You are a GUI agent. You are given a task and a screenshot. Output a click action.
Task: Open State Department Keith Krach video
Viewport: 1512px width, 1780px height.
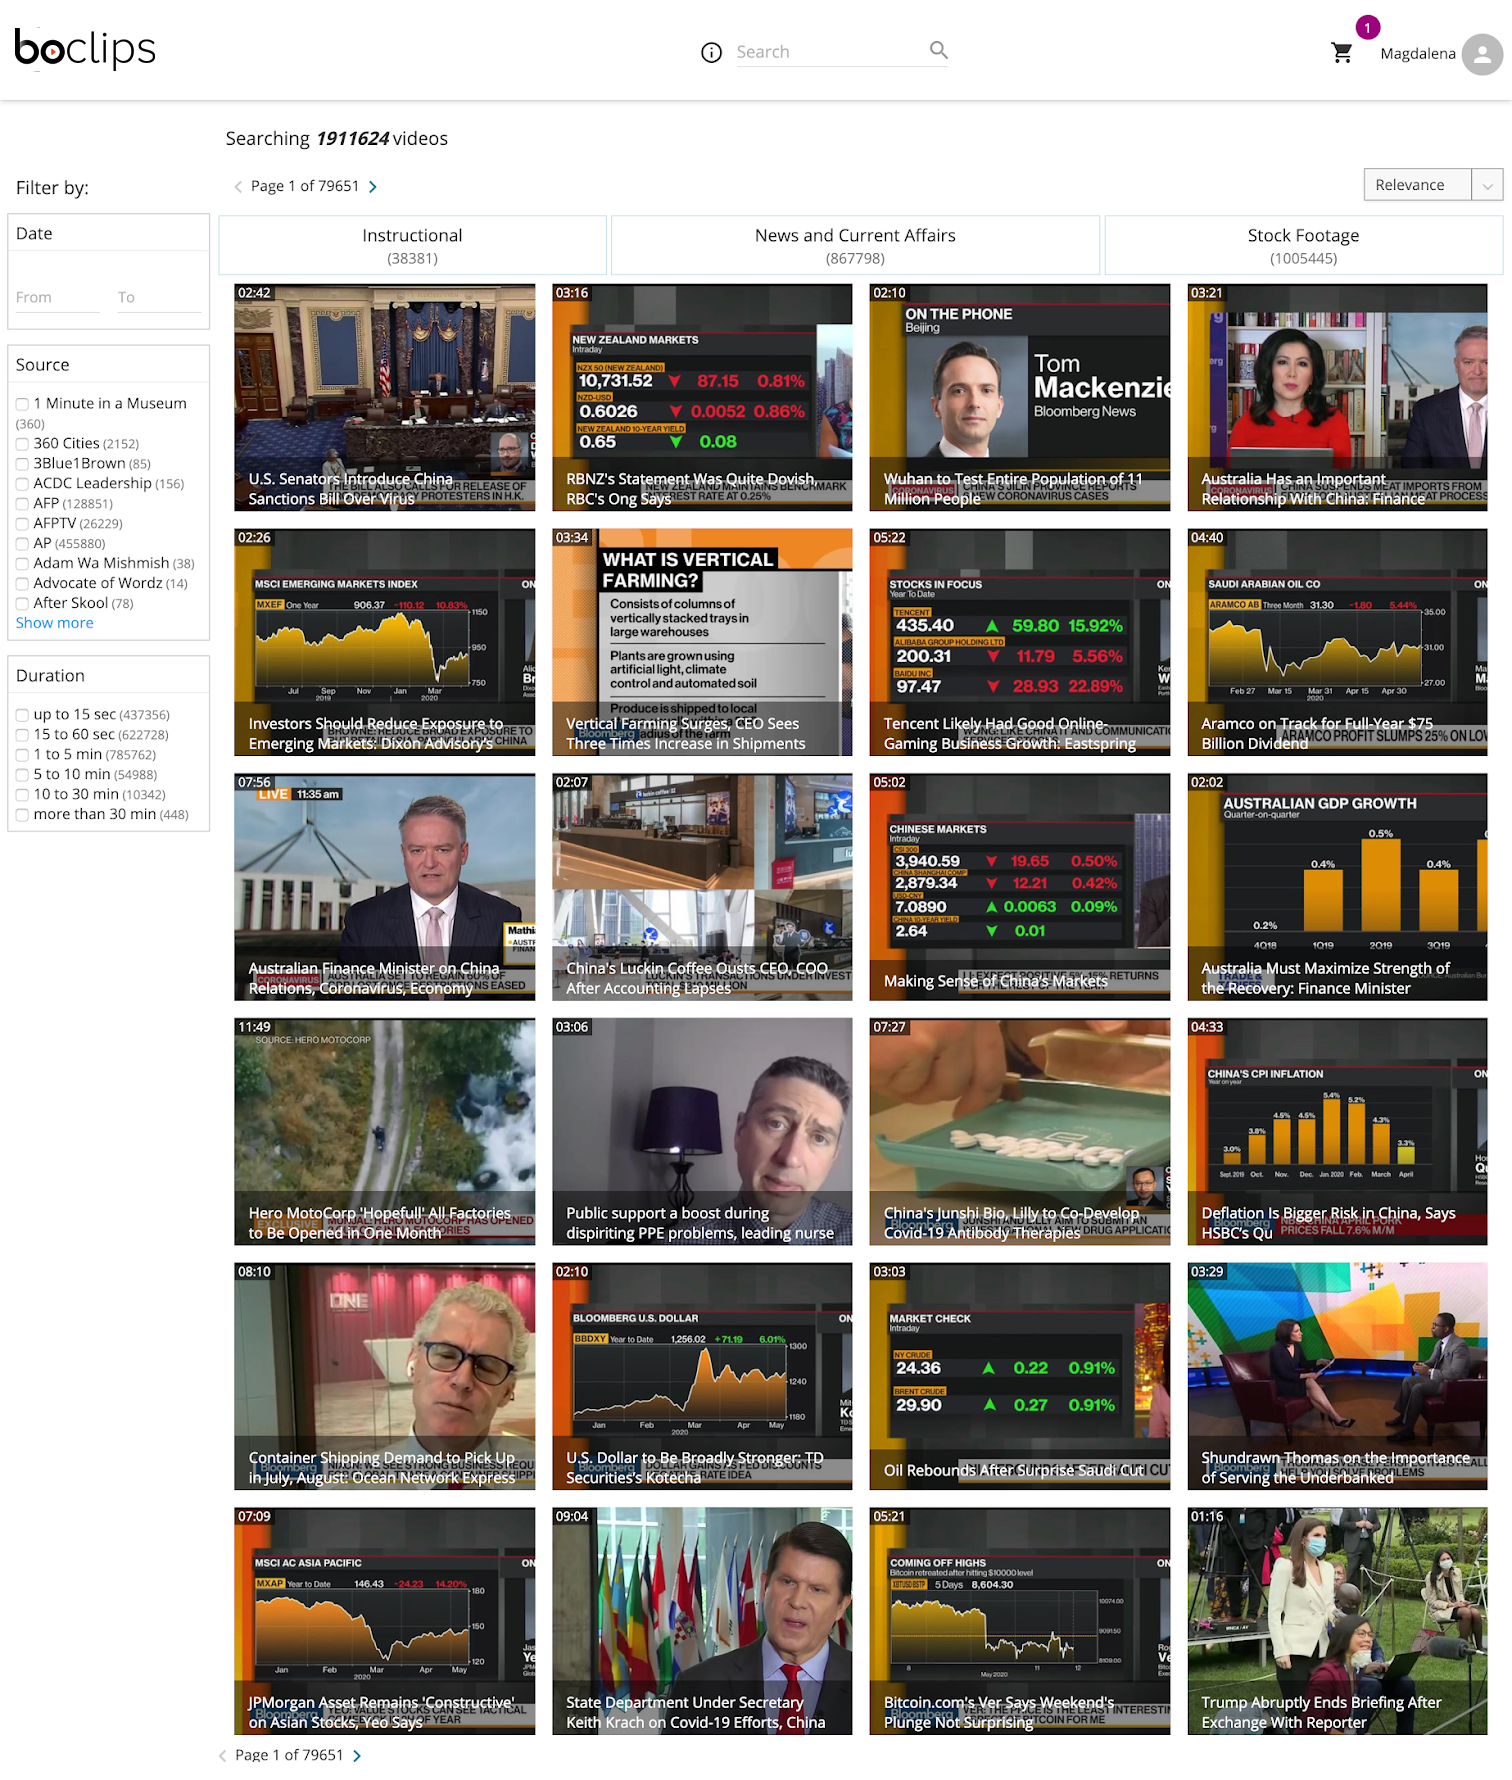tap(702, 1621)
